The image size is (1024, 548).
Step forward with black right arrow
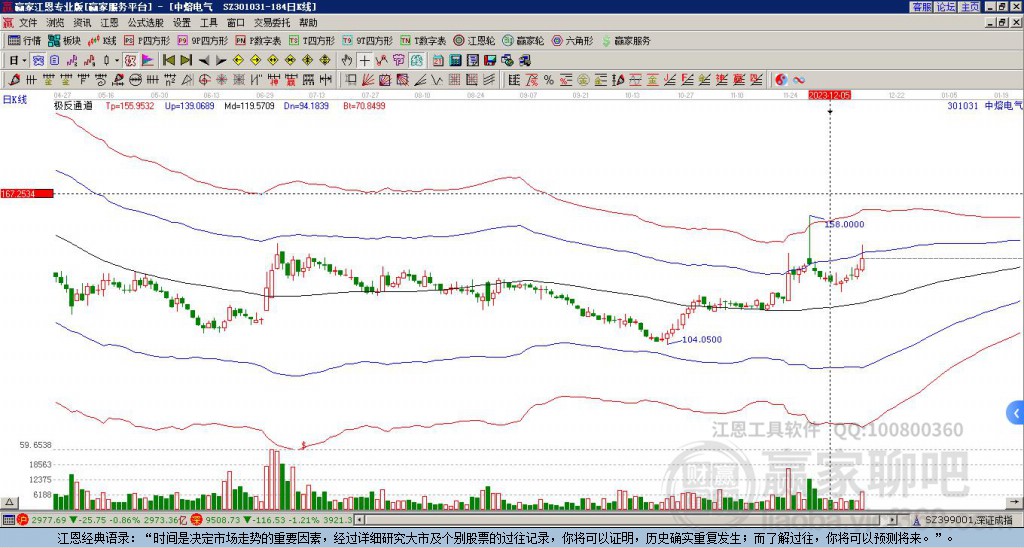pyautogui.click(x=221, y=61)
